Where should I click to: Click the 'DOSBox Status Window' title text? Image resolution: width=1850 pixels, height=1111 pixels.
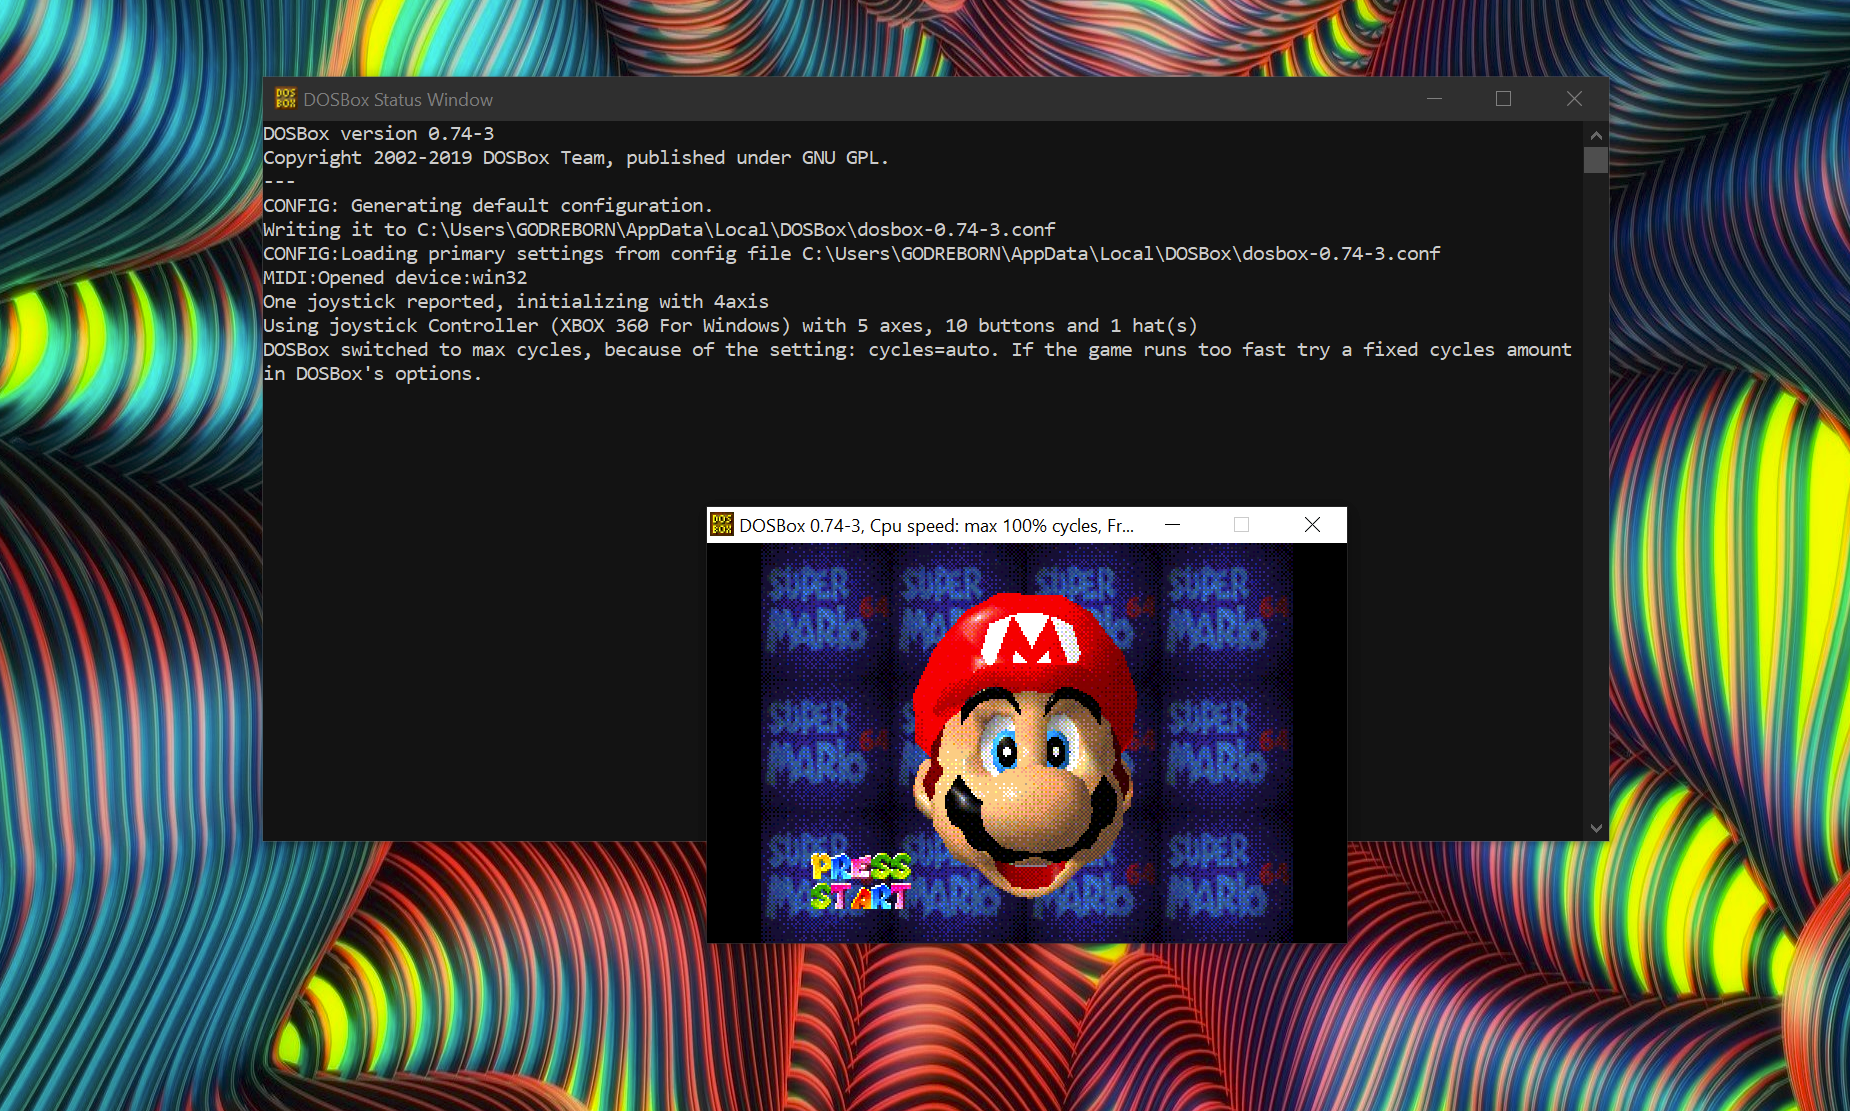pyautogui.click(x=398, y=100)
